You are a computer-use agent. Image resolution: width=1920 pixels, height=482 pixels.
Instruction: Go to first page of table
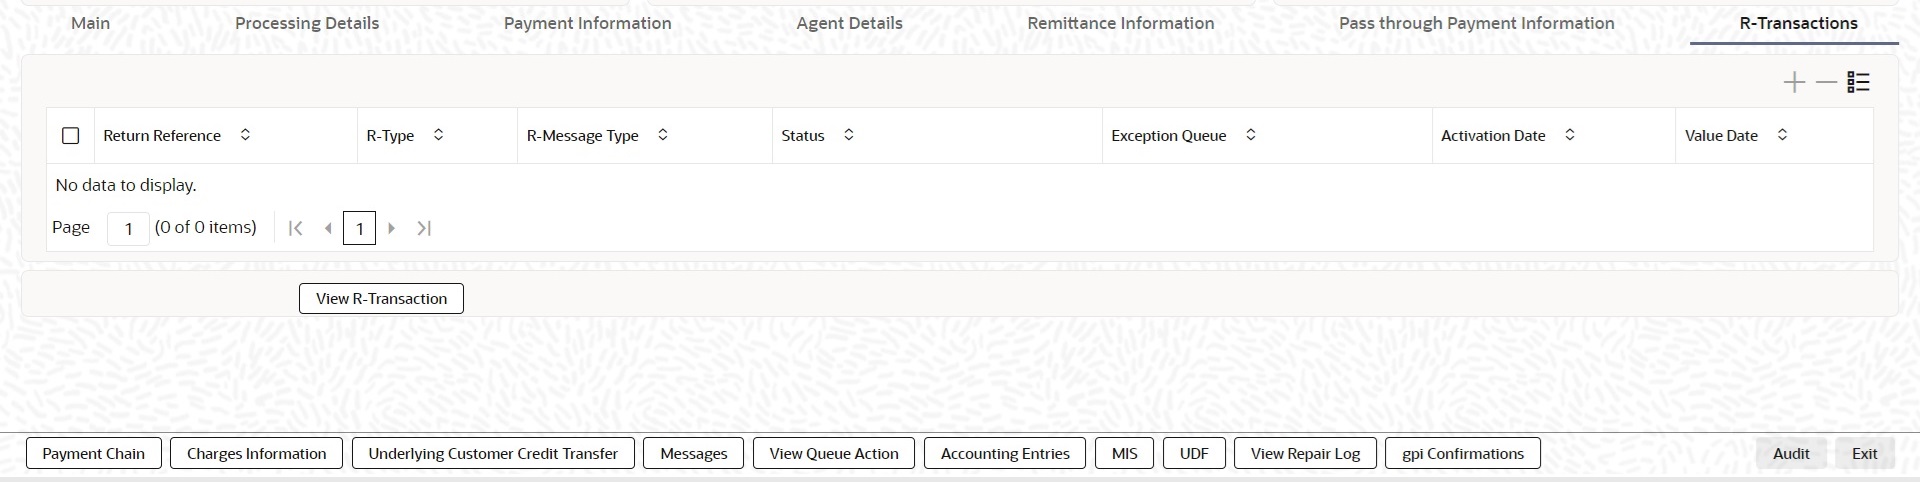(x=295, y=228)
